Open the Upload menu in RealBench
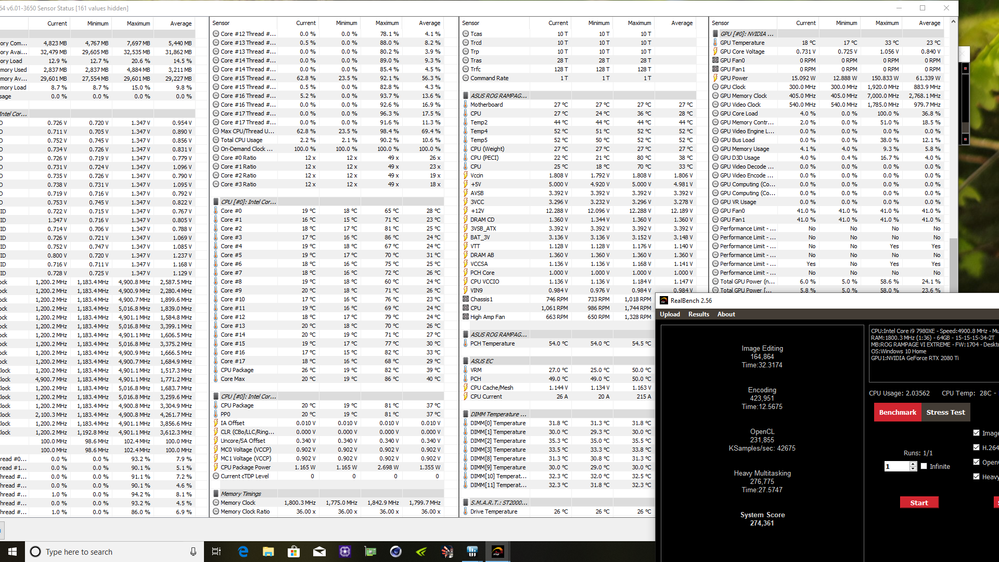Viewport: 999px width, 562px height. [670, 314]
